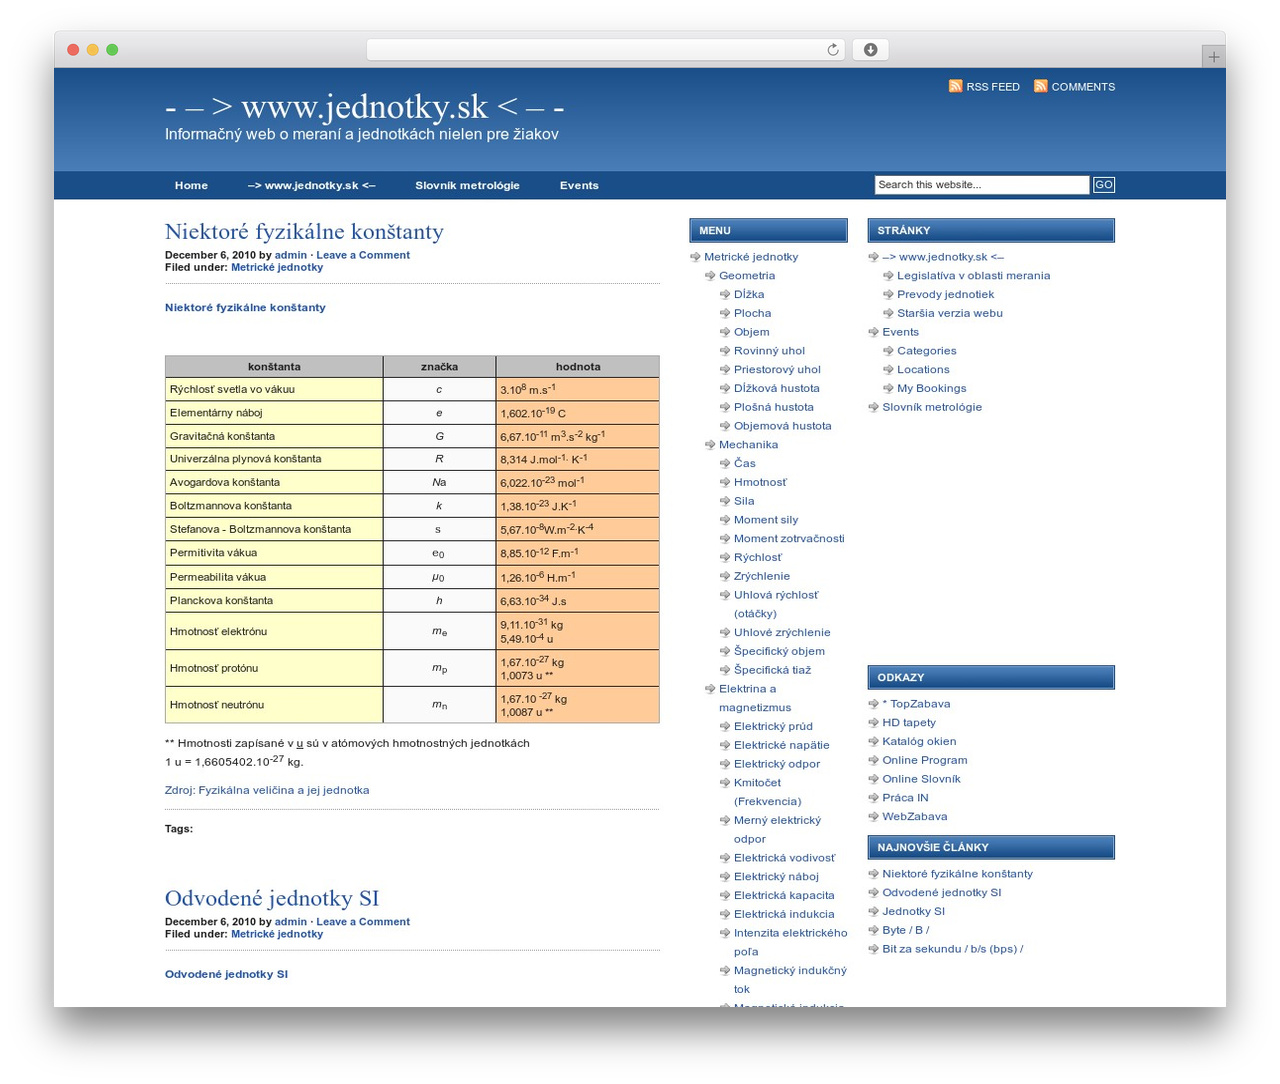Screen dimensions: 1280x1084
Task: Open the My Bookings page link
Action: (931, 388)
